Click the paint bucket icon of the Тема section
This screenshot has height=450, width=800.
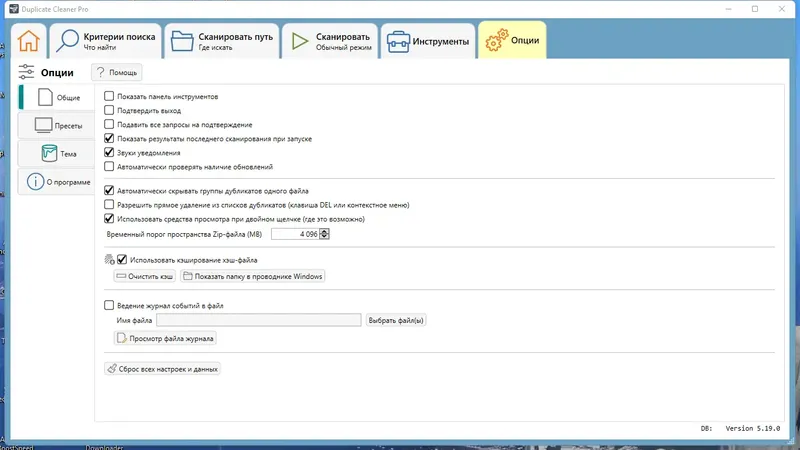coord(49,153)
